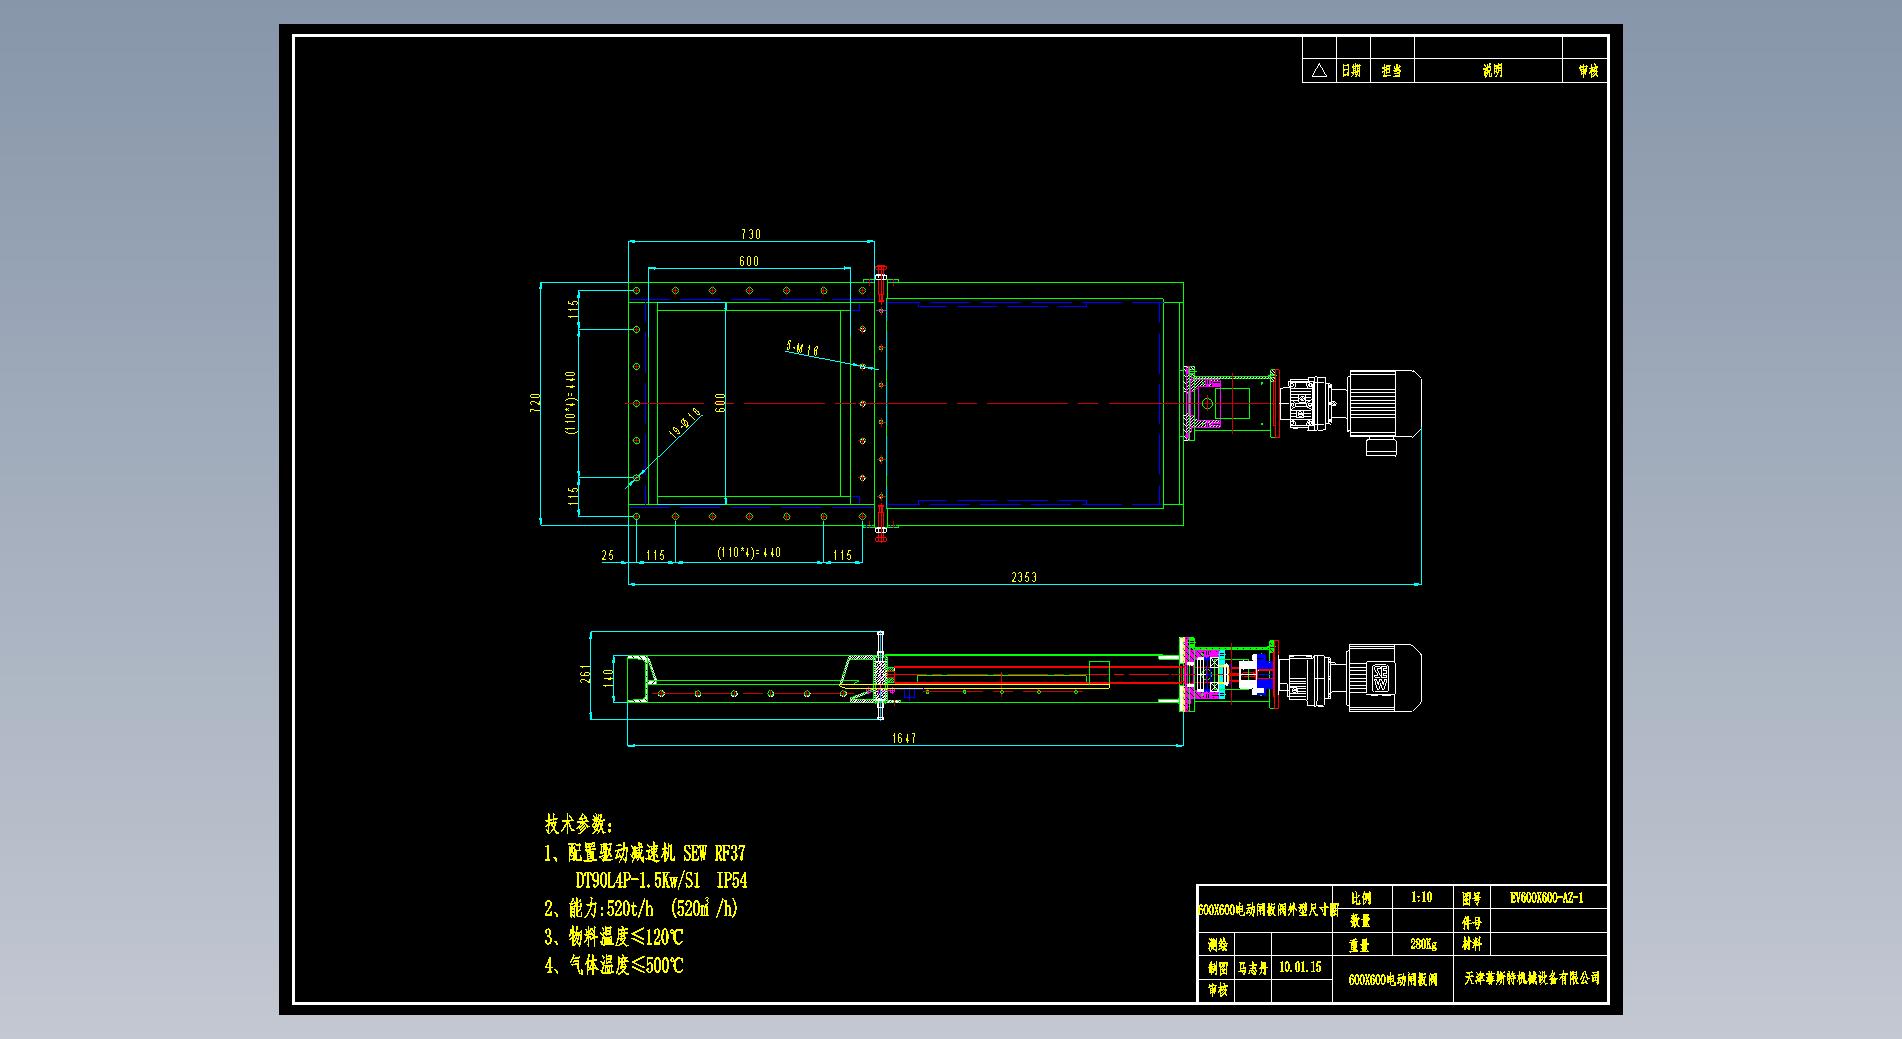The height and width of the screenshot is (1039, 1902).
Task: Click the revision triangle symbol in top table
Action: (x=1319, y=70)
